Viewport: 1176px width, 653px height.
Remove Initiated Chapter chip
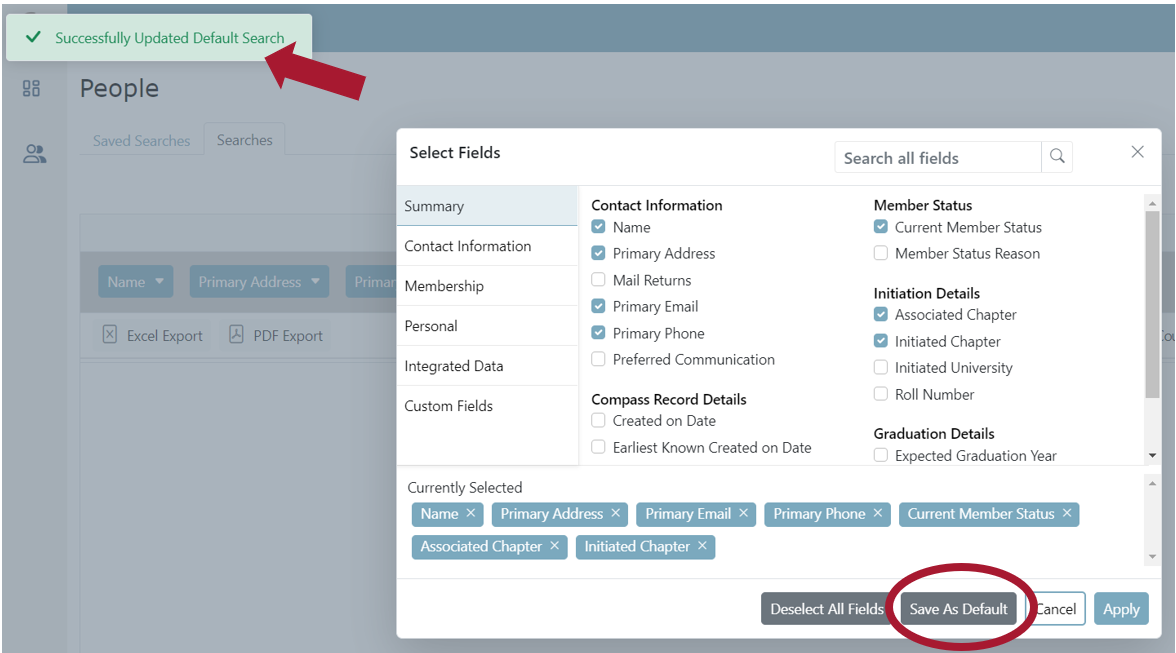702,546
